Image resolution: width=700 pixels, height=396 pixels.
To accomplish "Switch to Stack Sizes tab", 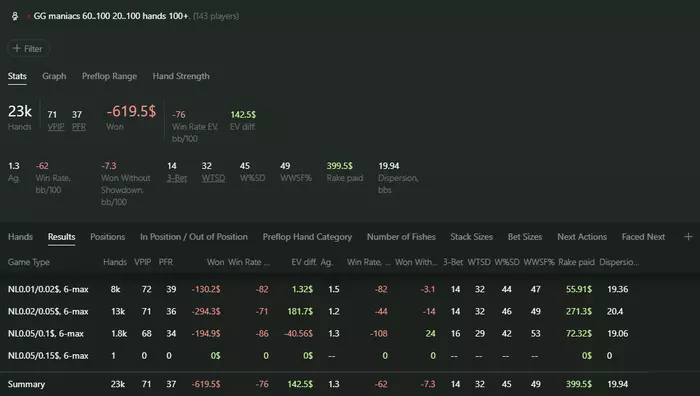I will coord(471,237).
